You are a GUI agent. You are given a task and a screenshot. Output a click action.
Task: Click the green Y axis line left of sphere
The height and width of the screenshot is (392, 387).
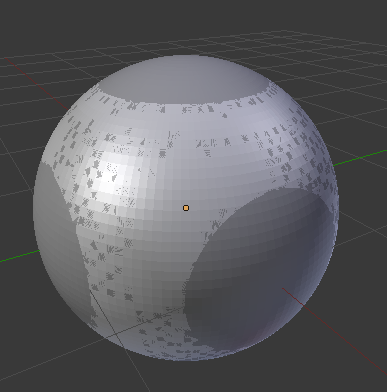[x=19, y=256]
